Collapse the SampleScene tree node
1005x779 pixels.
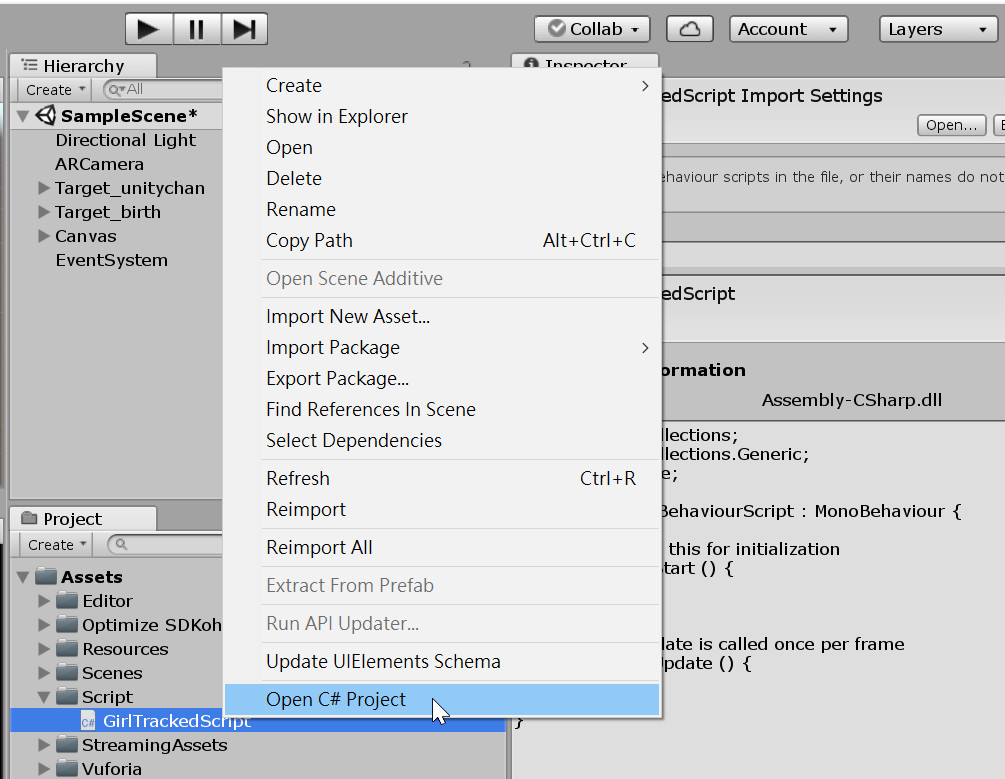pyautogui.click(x=23, y=116)
